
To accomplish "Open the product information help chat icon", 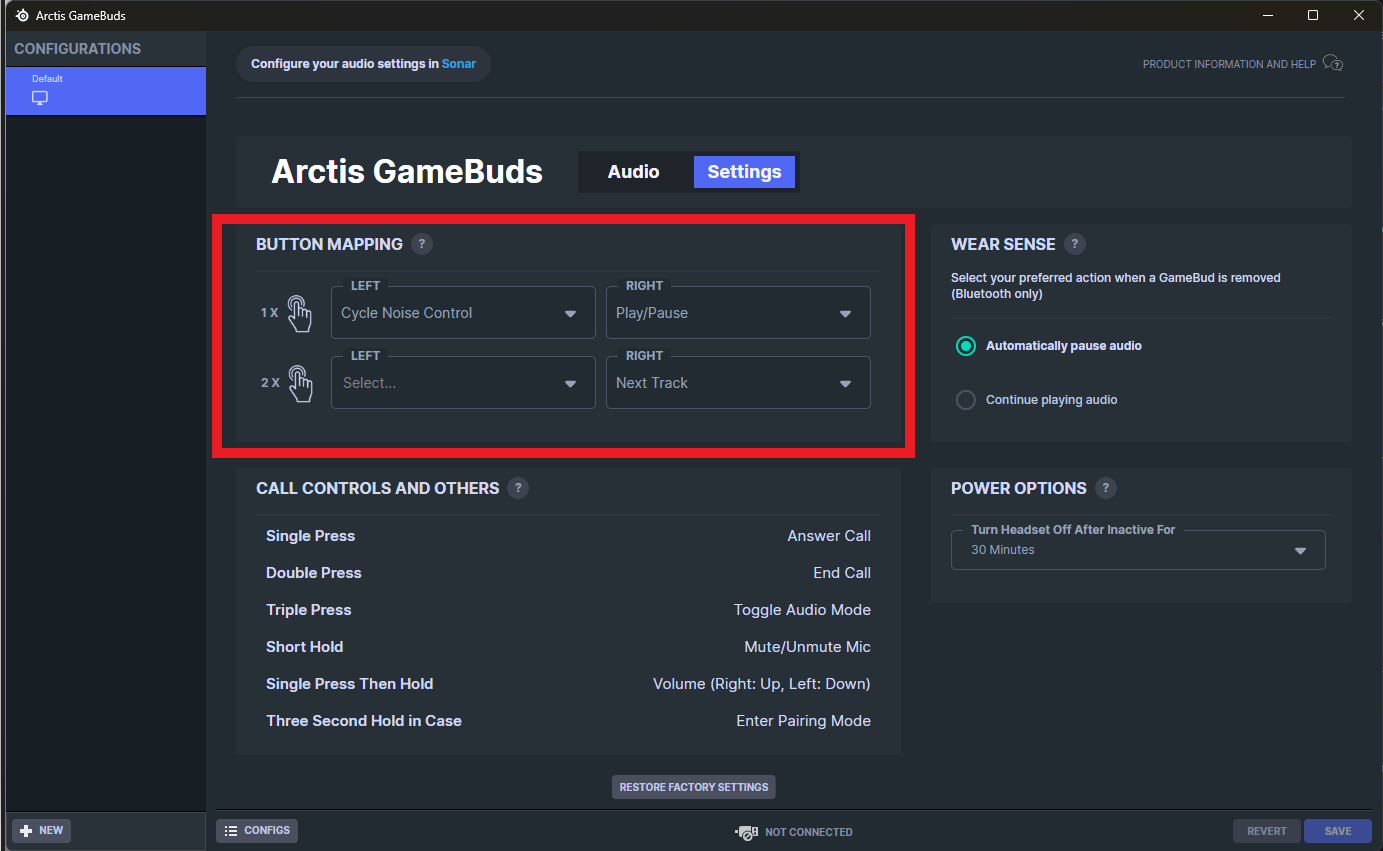I will (x=1332, y=64).
